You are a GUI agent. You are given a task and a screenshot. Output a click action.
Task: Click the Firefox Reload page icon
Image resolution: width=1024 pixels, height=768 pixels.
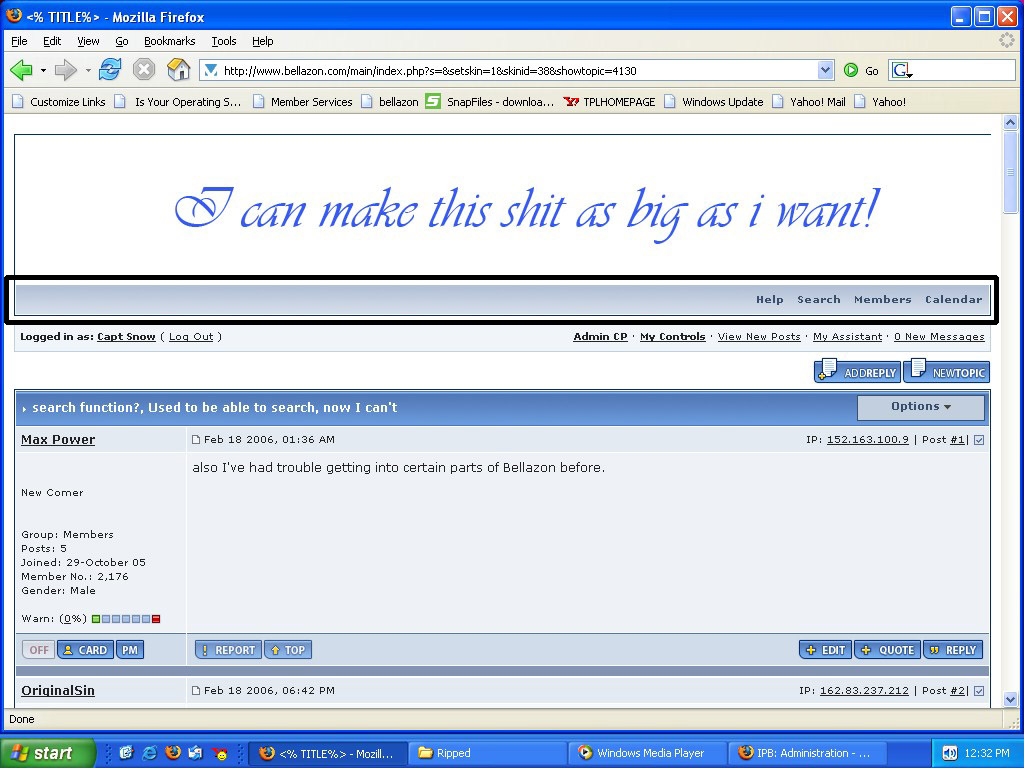pyautogui.click(x=110, y=70)
